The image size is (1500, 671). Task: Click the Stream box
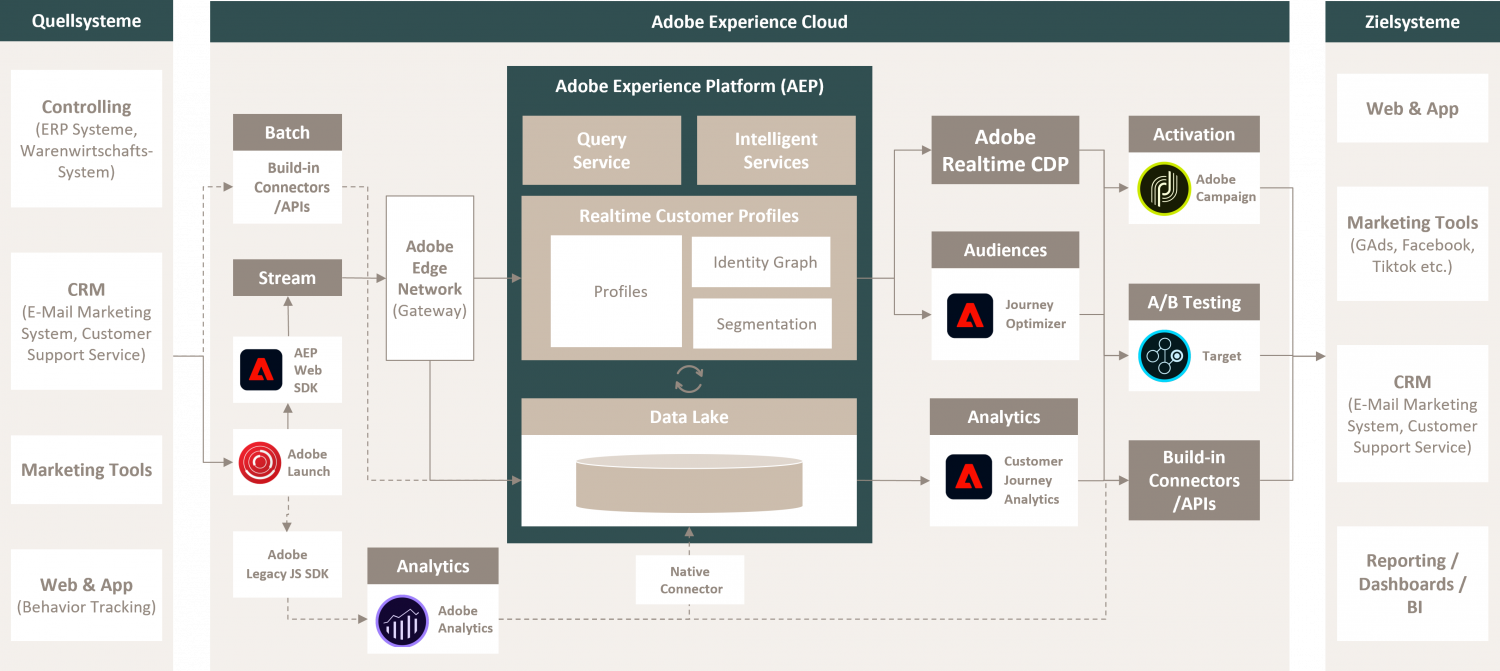click(x=287, y=278)
